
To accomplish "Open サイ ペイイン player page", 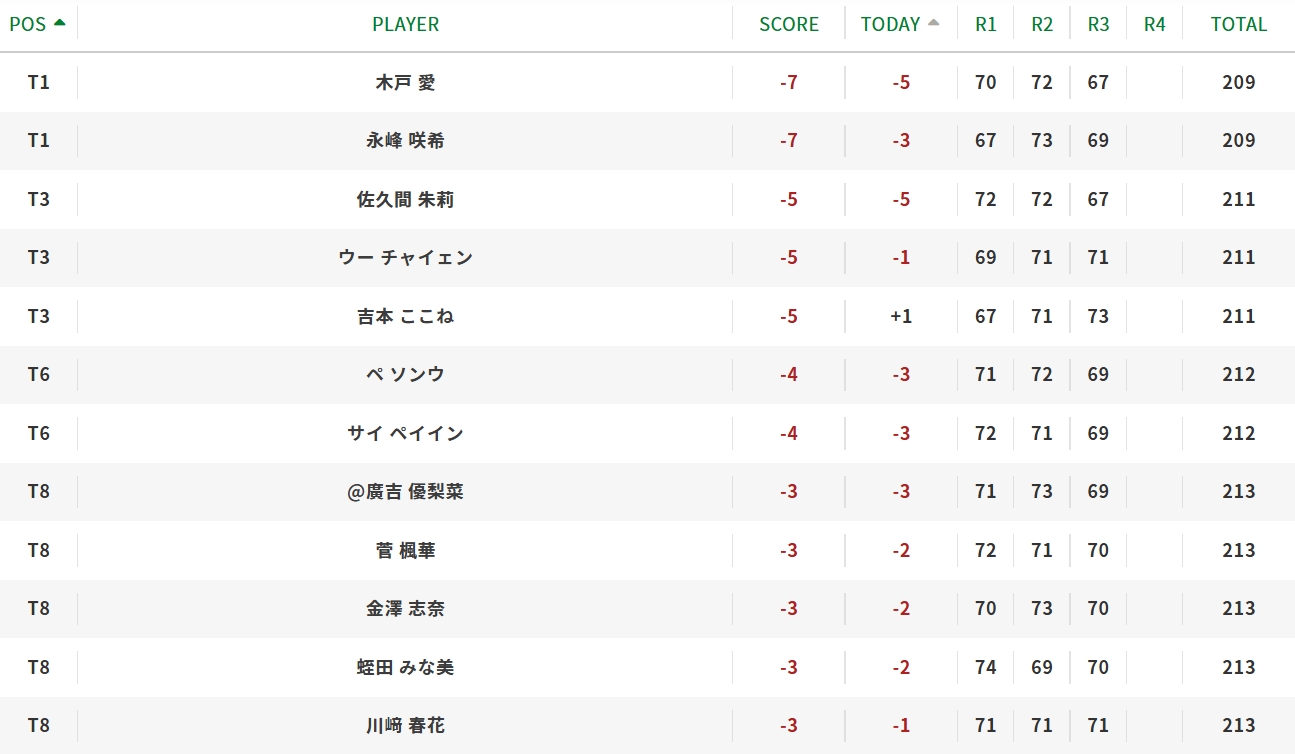I will [x=405, y=433].
